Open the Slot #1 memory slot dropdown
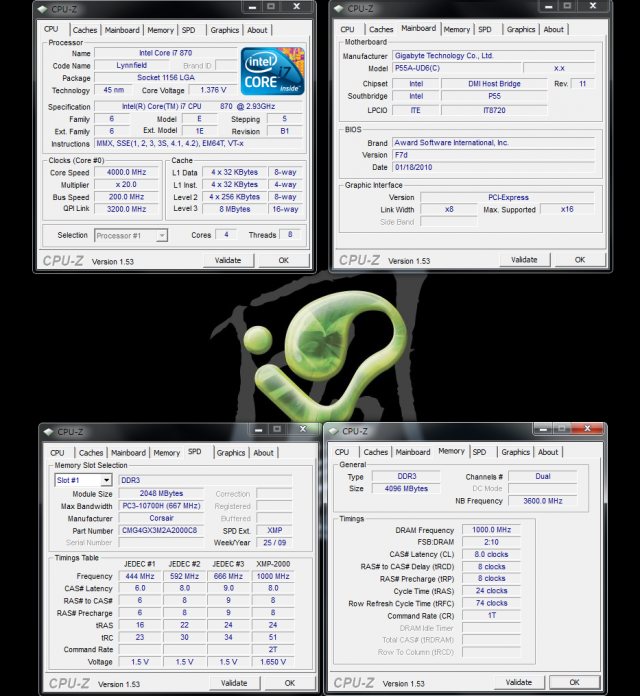 pyautogui.click(x=106, y=480)
